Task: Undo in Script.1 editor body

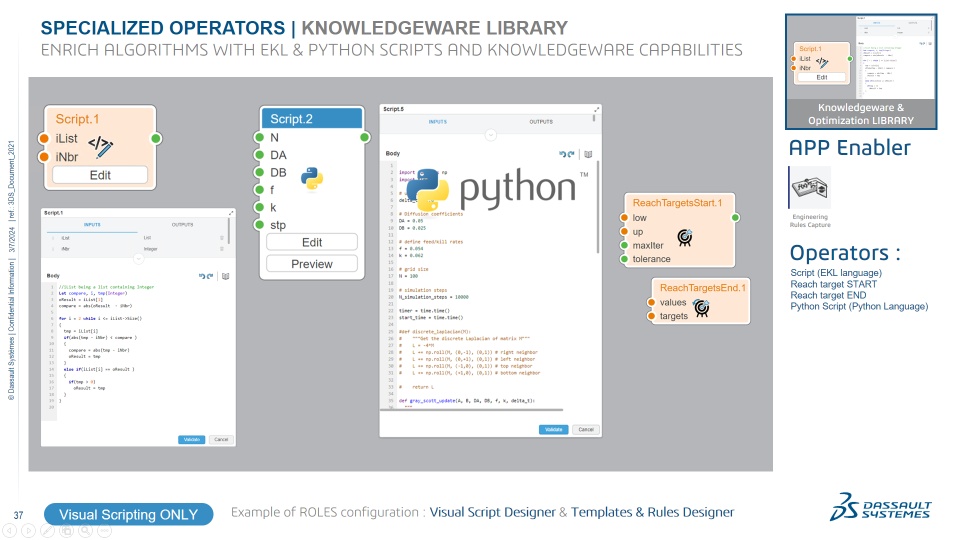Action: point(201,276)
